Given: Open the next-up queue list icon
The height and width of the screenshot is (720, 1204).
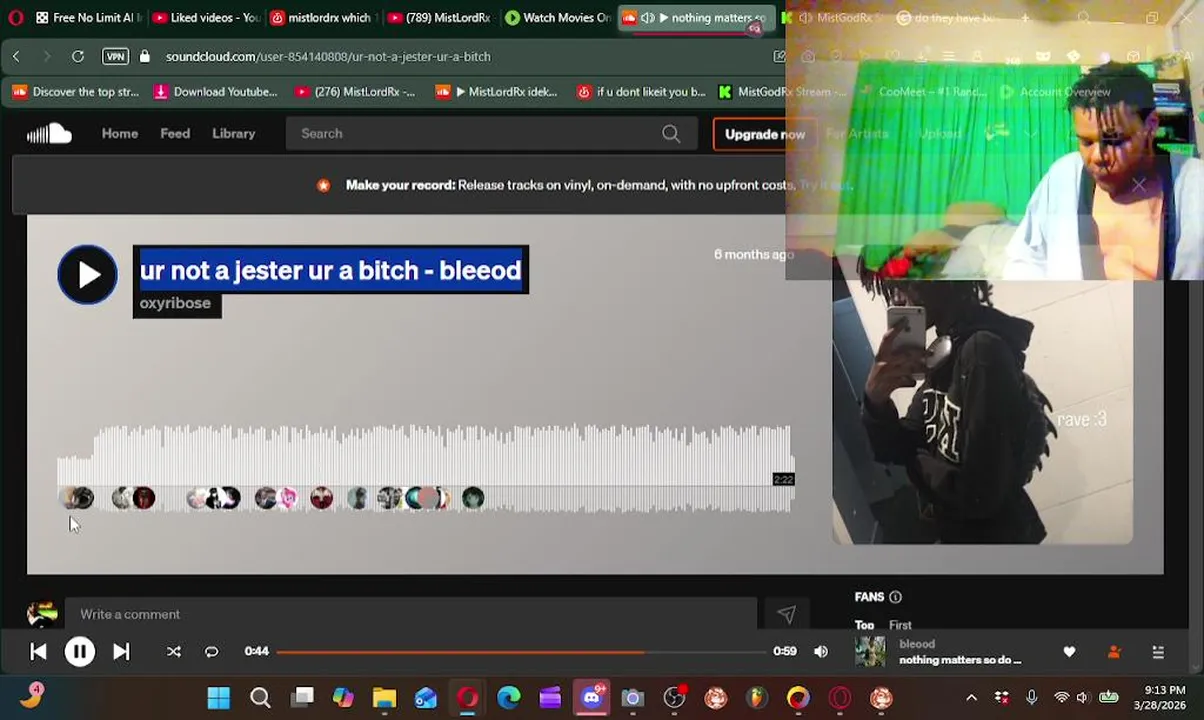Looking at the screenshot, I should (1158, 652).
